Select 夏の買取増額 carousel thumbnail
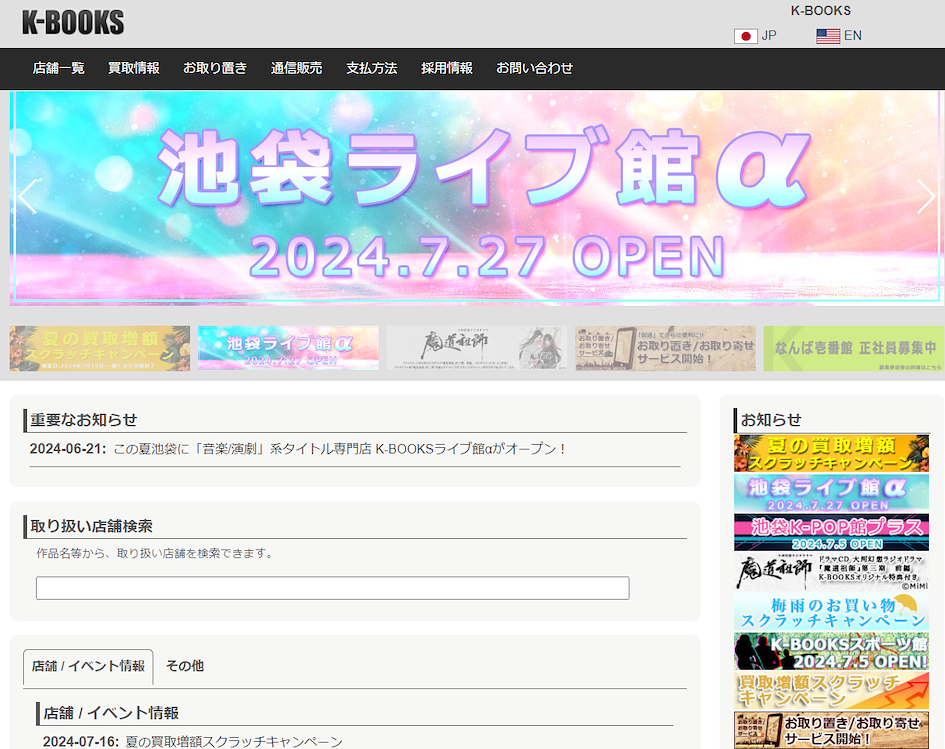Image resolution: width=945 pixels, height=749 pixels. (x=99, y=348)
